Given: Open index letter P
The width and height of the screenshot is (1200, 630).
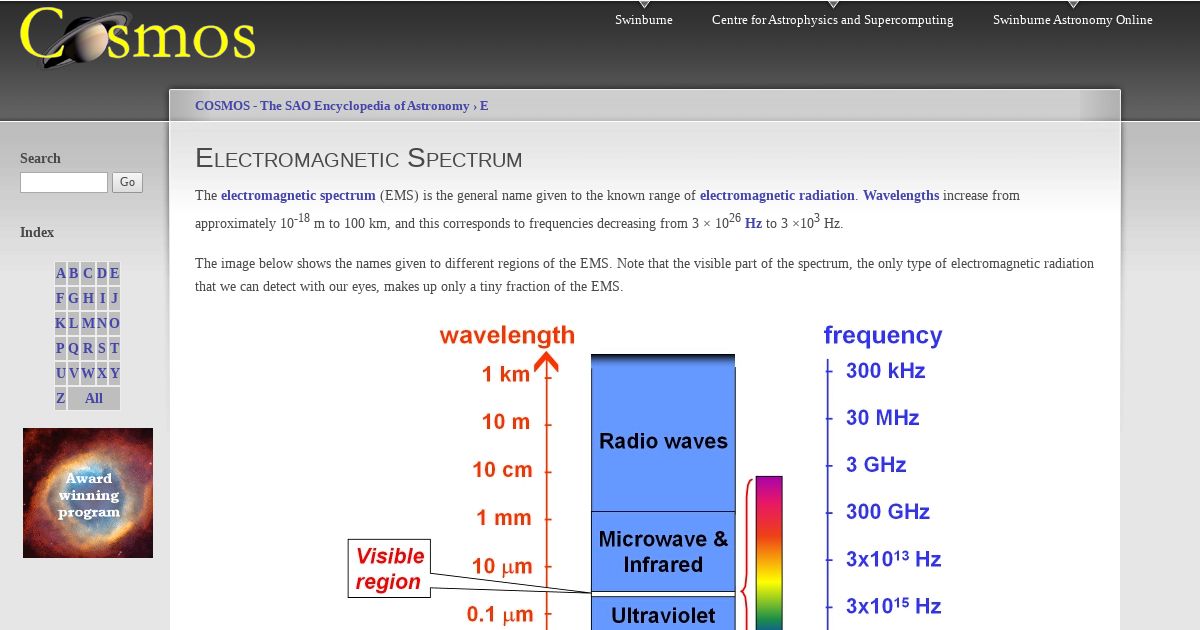Looking at the screenshot, I should (60, 348).
